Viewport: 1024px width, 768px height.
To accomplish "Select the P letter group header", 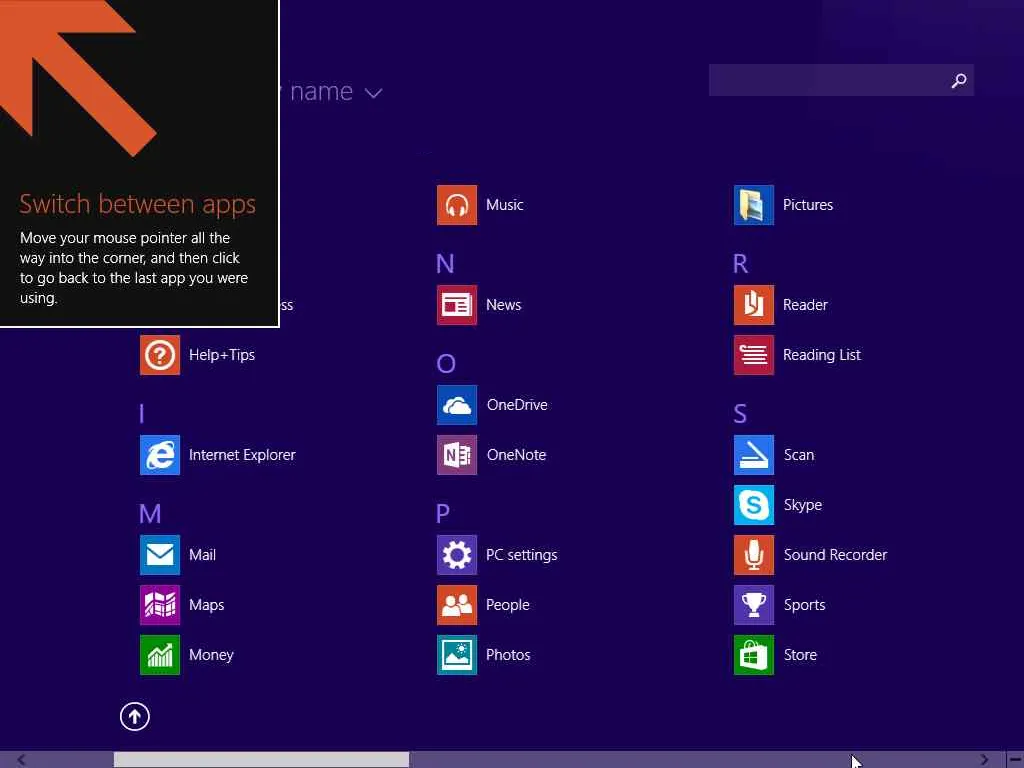I will (x=443, y=514).
